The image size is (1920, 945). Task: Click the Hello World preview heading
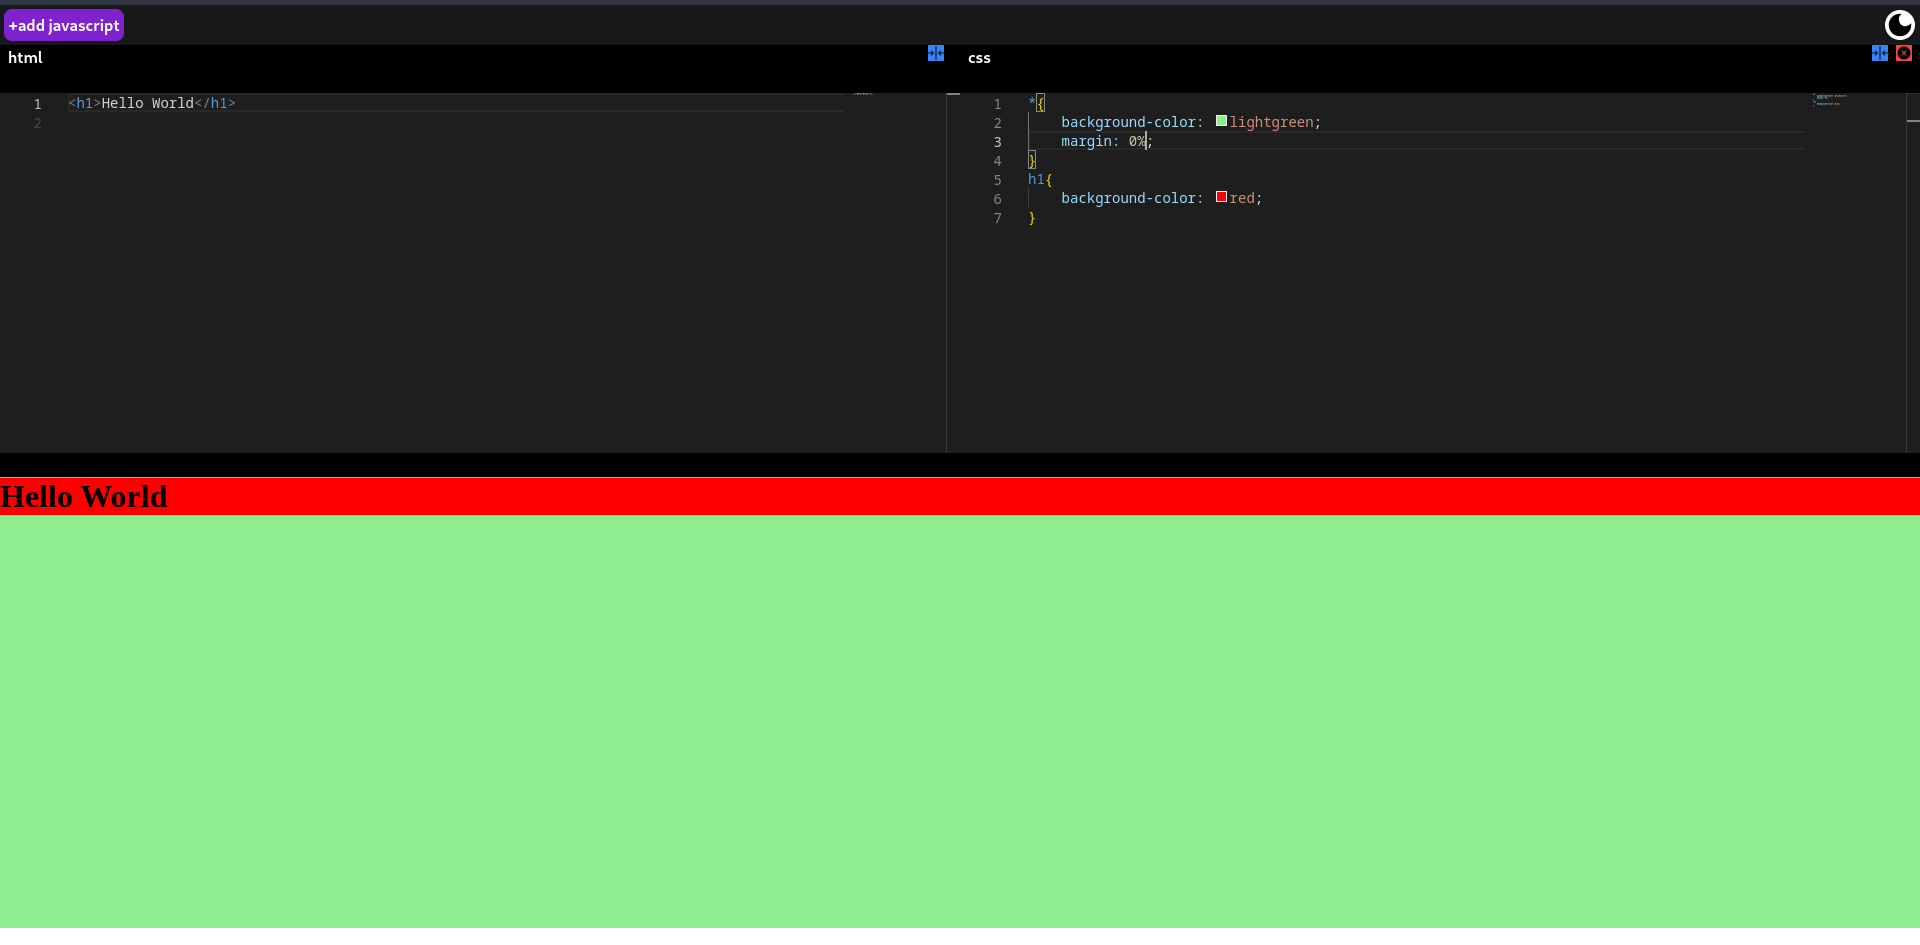pos(84,496)
